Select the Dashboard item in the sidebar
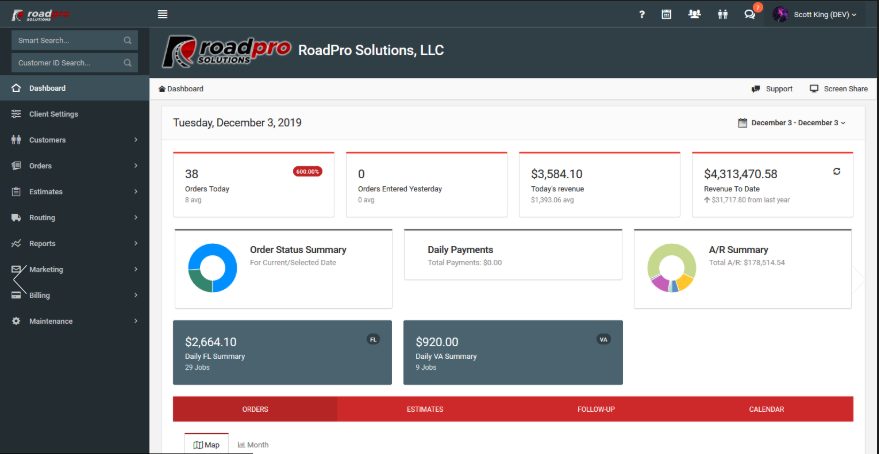Screen dimensions: 879x454 click(x=75, y=88)
